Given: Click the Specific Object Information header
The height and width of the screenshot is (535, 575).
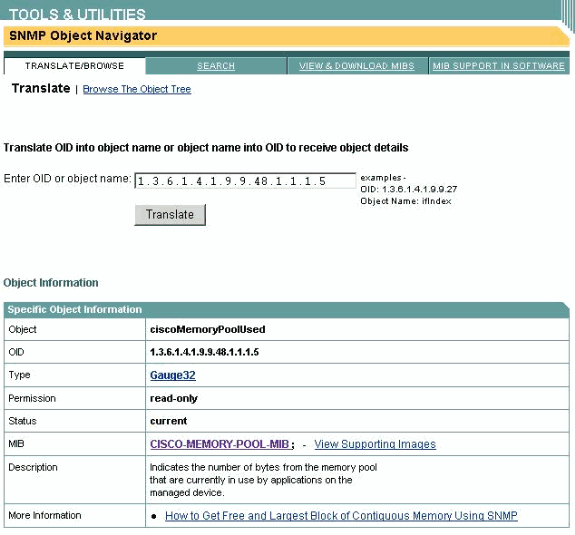Looking at the screenshot, I should (75, 309).
